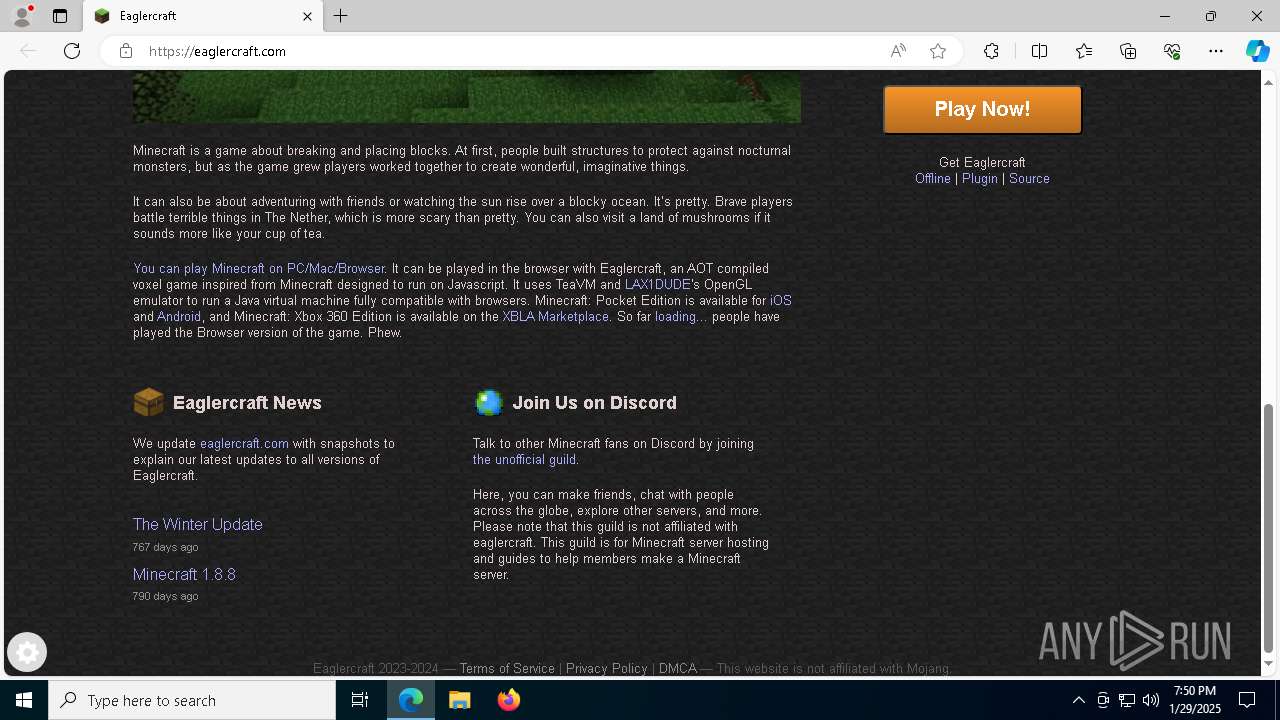Open Terms of Service link
The height and width of the screenshot is (720, 1280).
(x=507, y=668)
